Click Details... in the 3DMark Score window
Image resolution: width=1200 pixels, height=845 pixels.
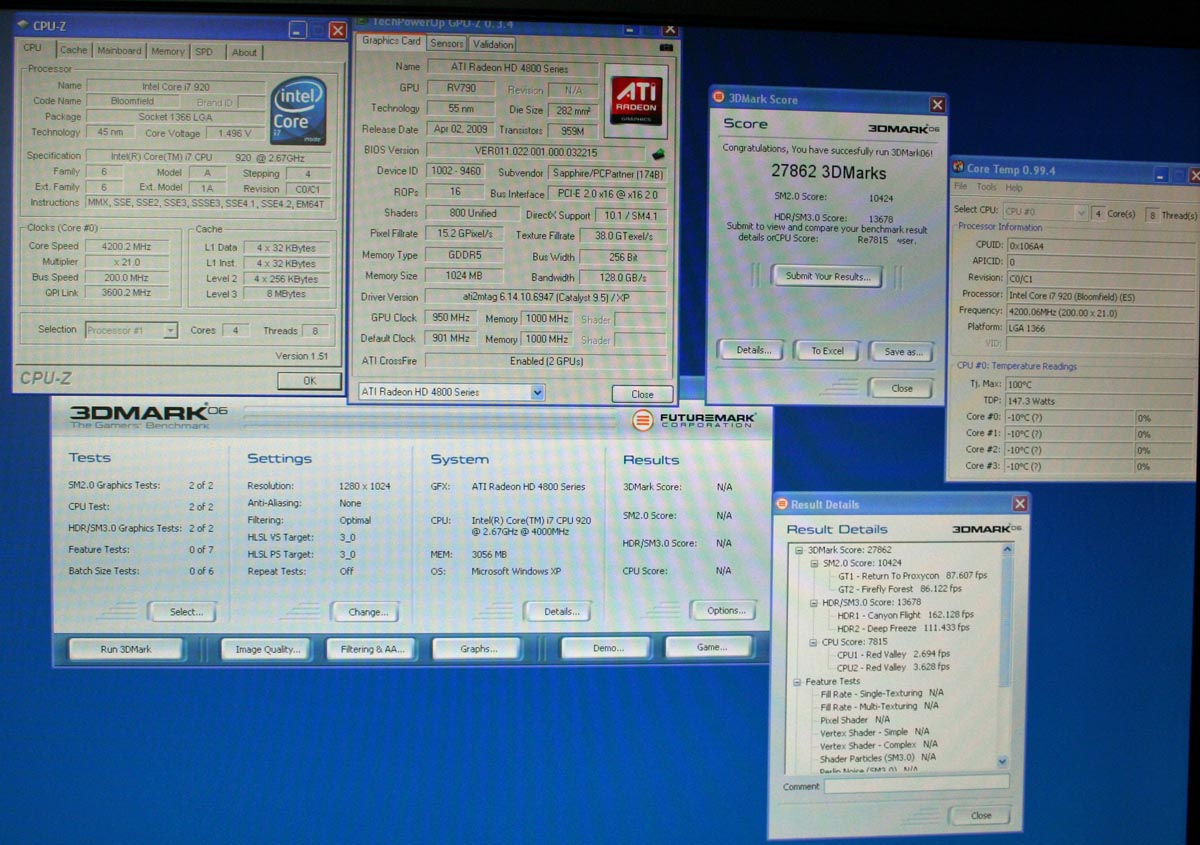[753, 350]
